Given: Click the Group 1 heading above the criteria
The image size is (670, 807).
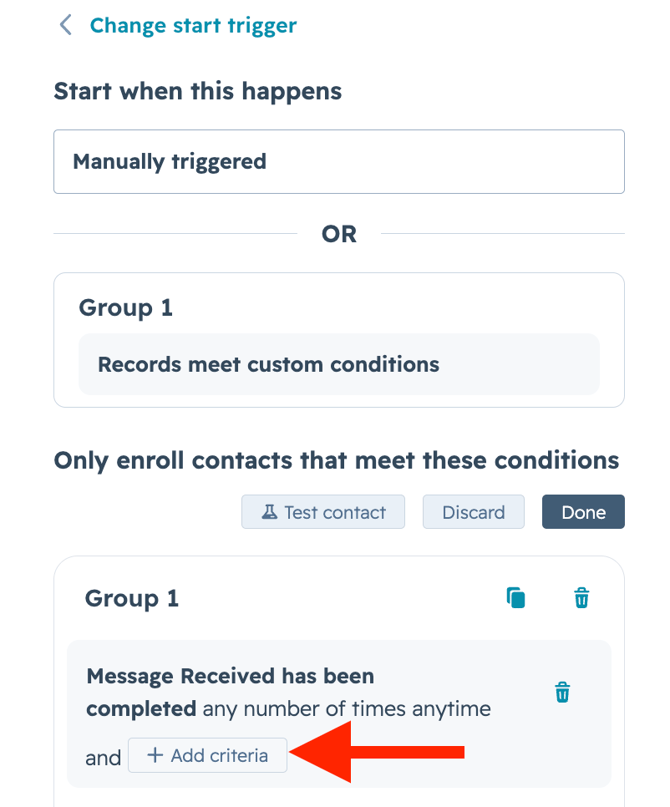Looking at the screenshot, I should pos(132,598).
